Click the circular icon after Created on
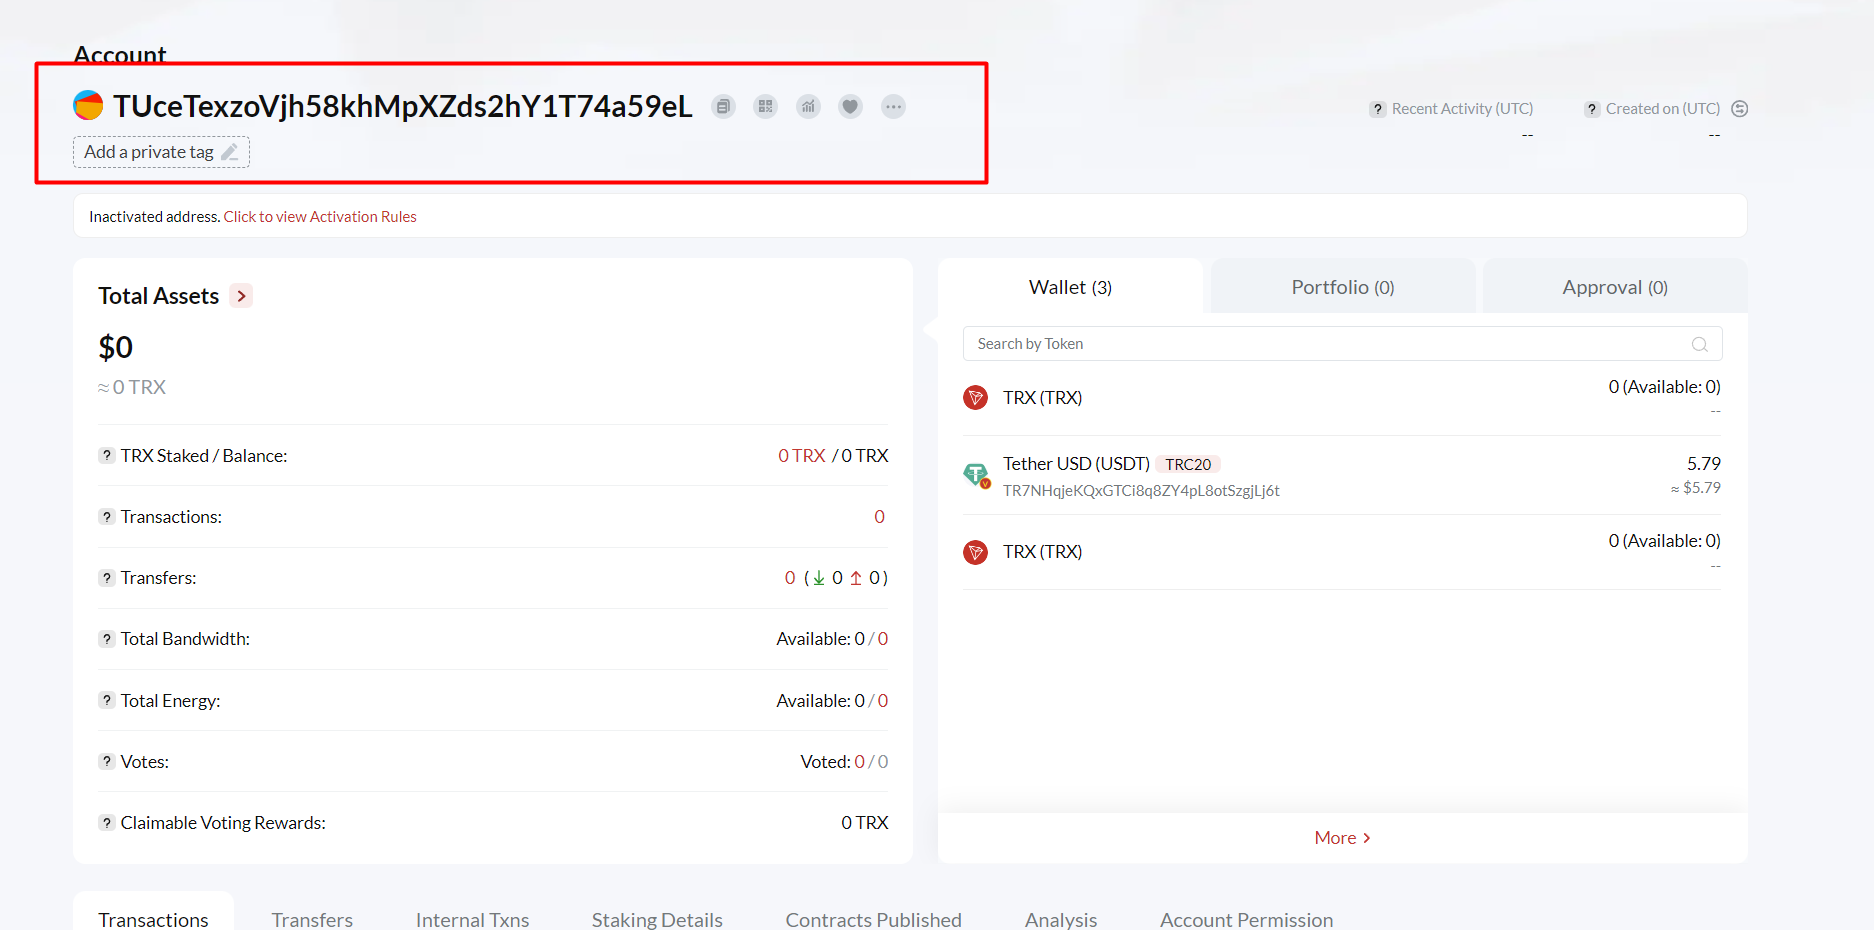The height and width of the screenshot is (930, 1874). (1740, 109)
